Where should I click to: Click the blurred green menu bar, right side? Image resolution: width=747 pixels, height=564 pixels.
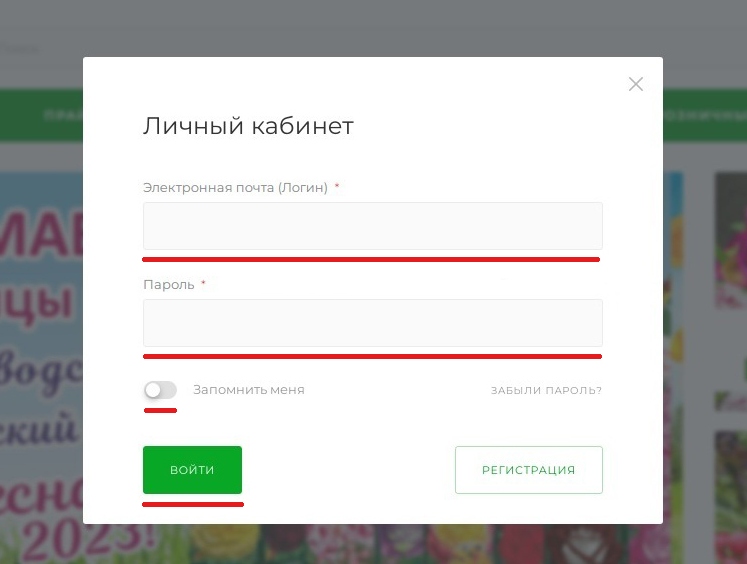pyautogui.click(x=705, y=115)
